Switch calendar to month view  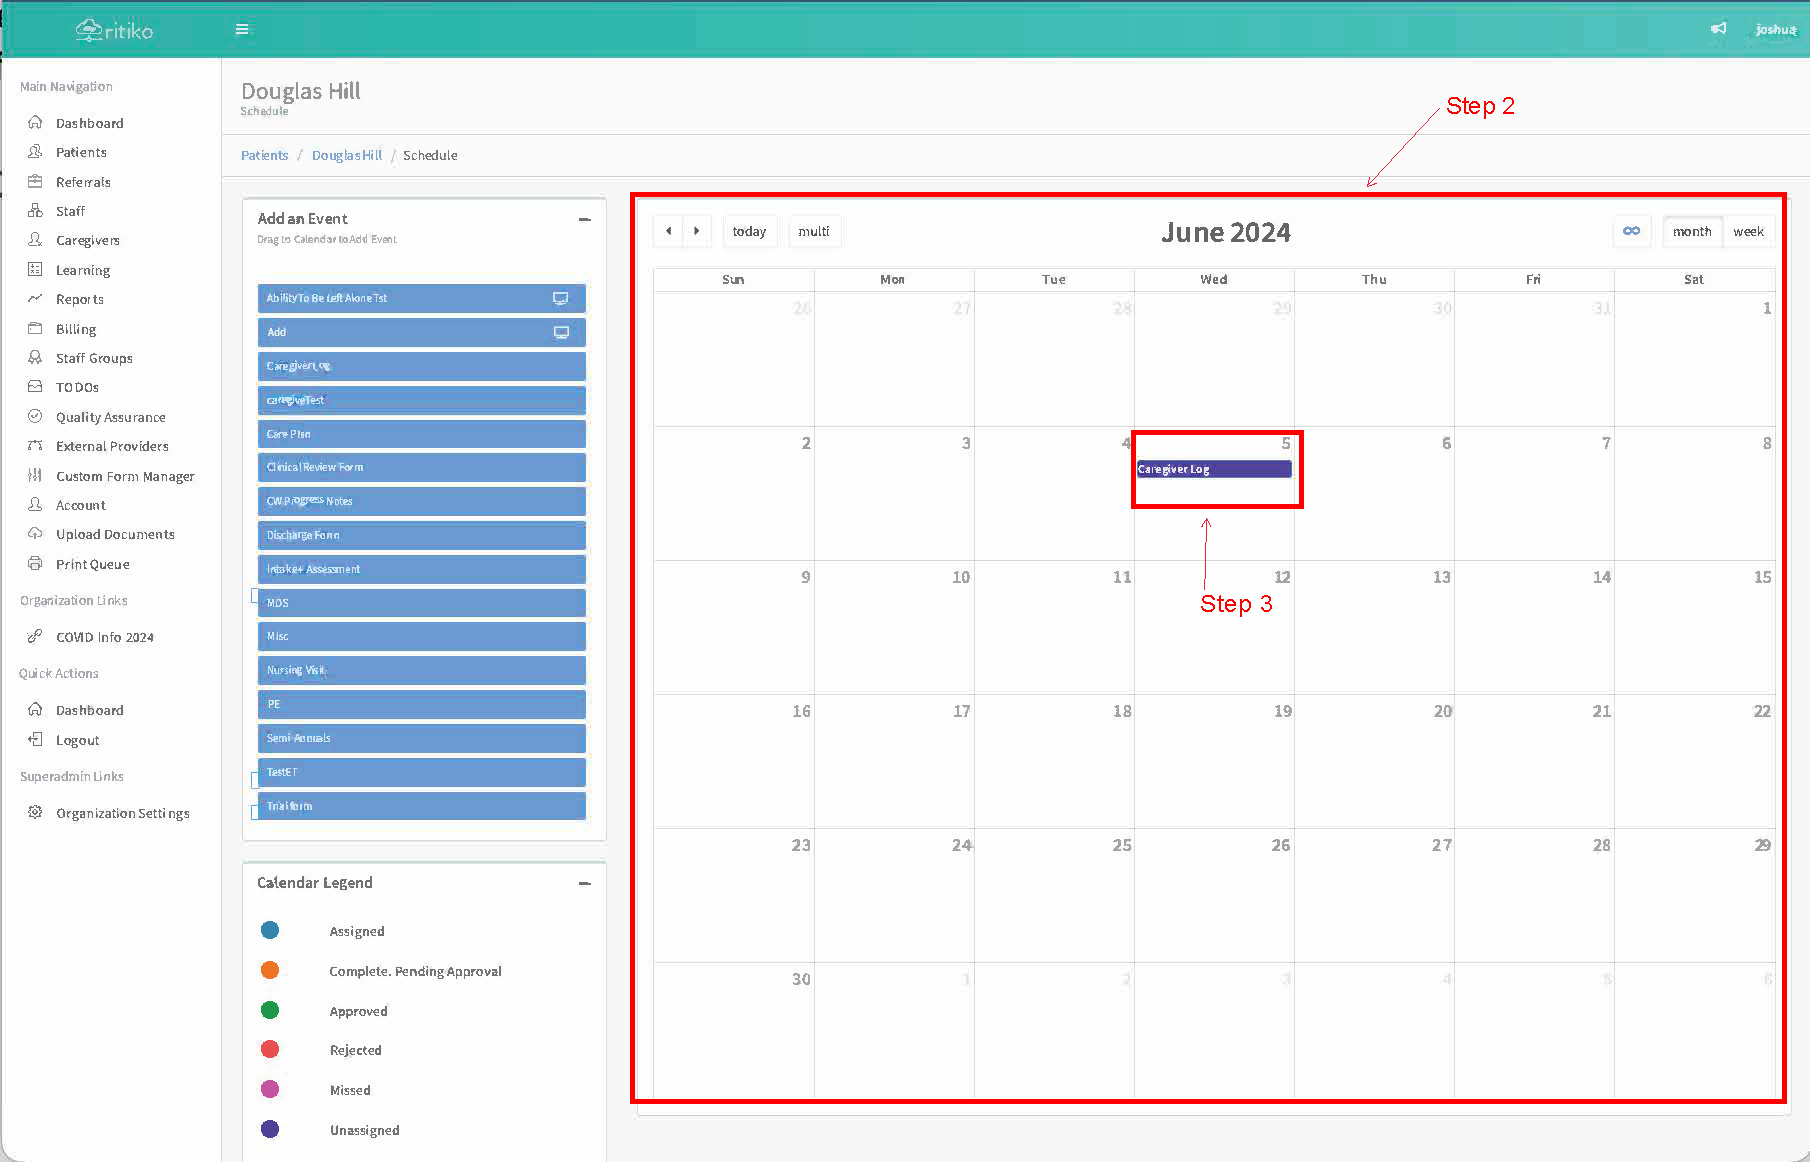1691,231
